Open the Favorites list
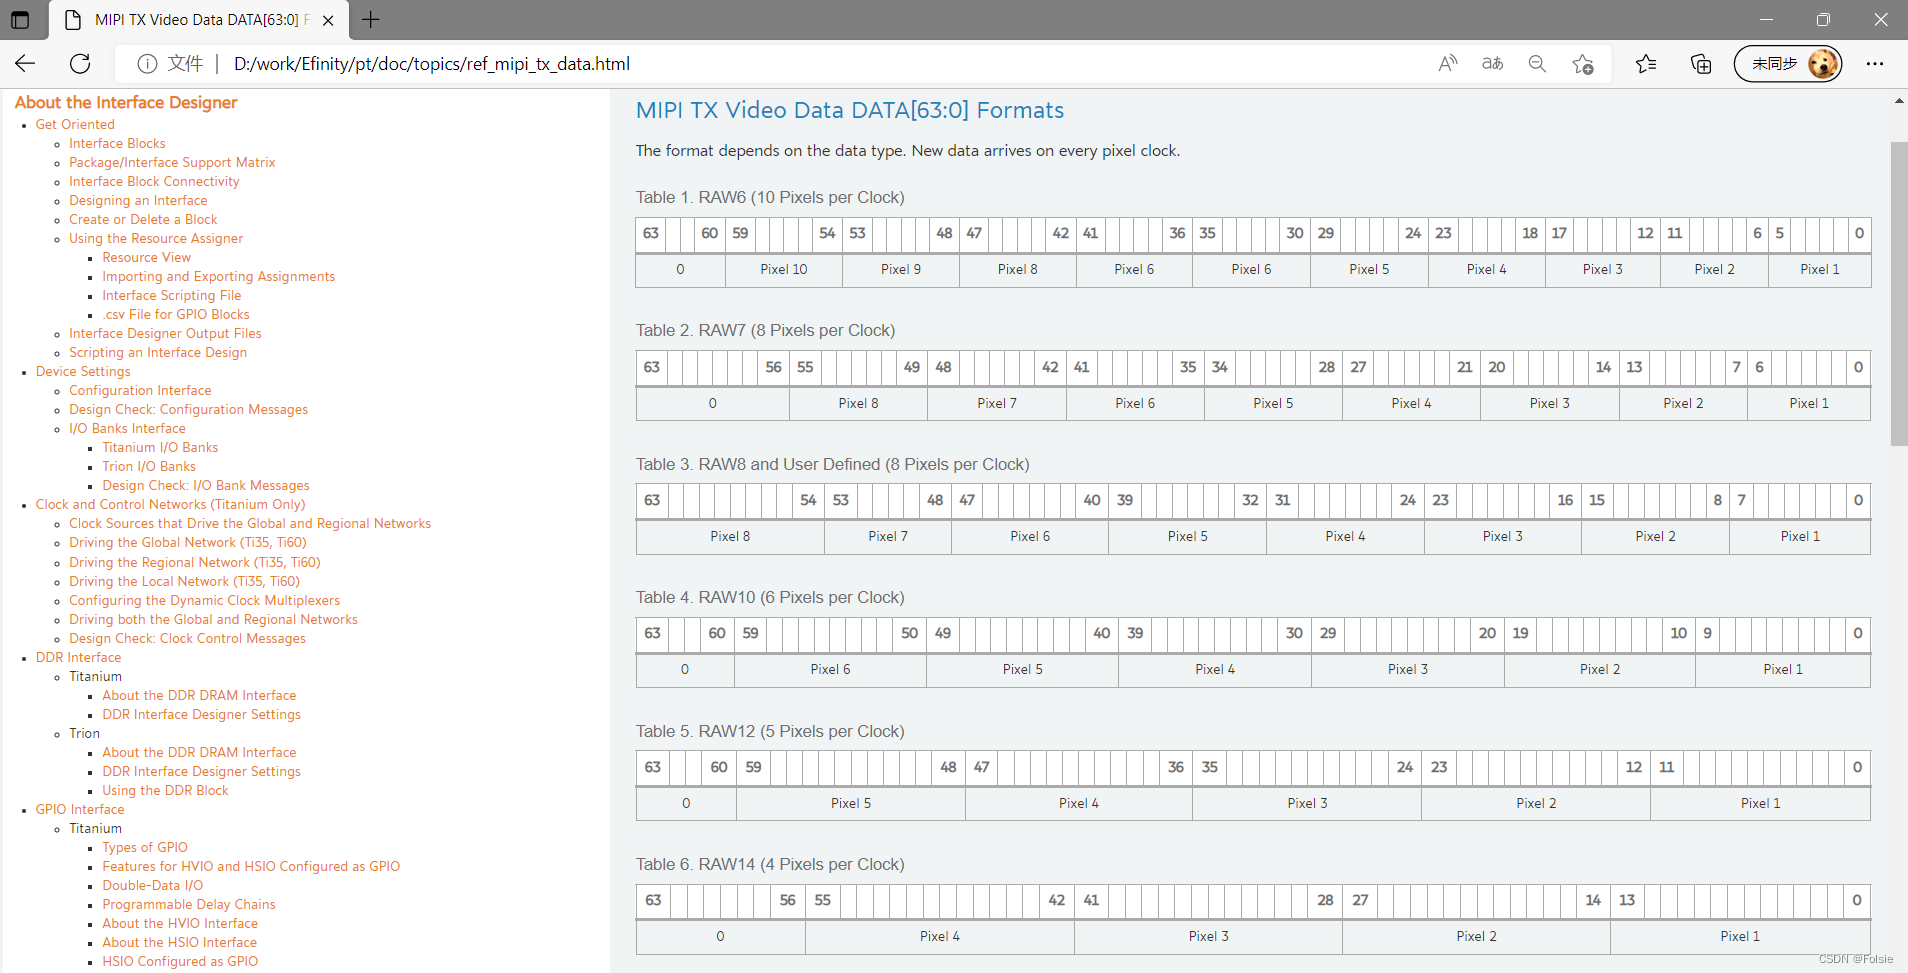The image size is (1908, 973). pos(1646,64)
